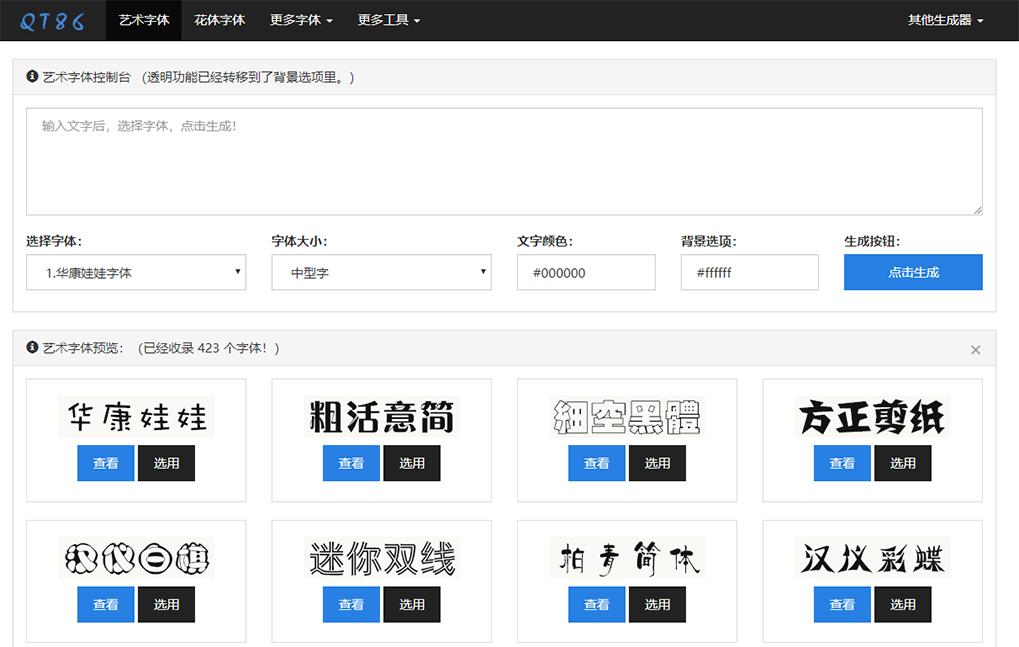Click 选用 under 細空黑體 font
Image resolution: width=1019 pixels, height=647 pixels.
(x=657, y=463)
